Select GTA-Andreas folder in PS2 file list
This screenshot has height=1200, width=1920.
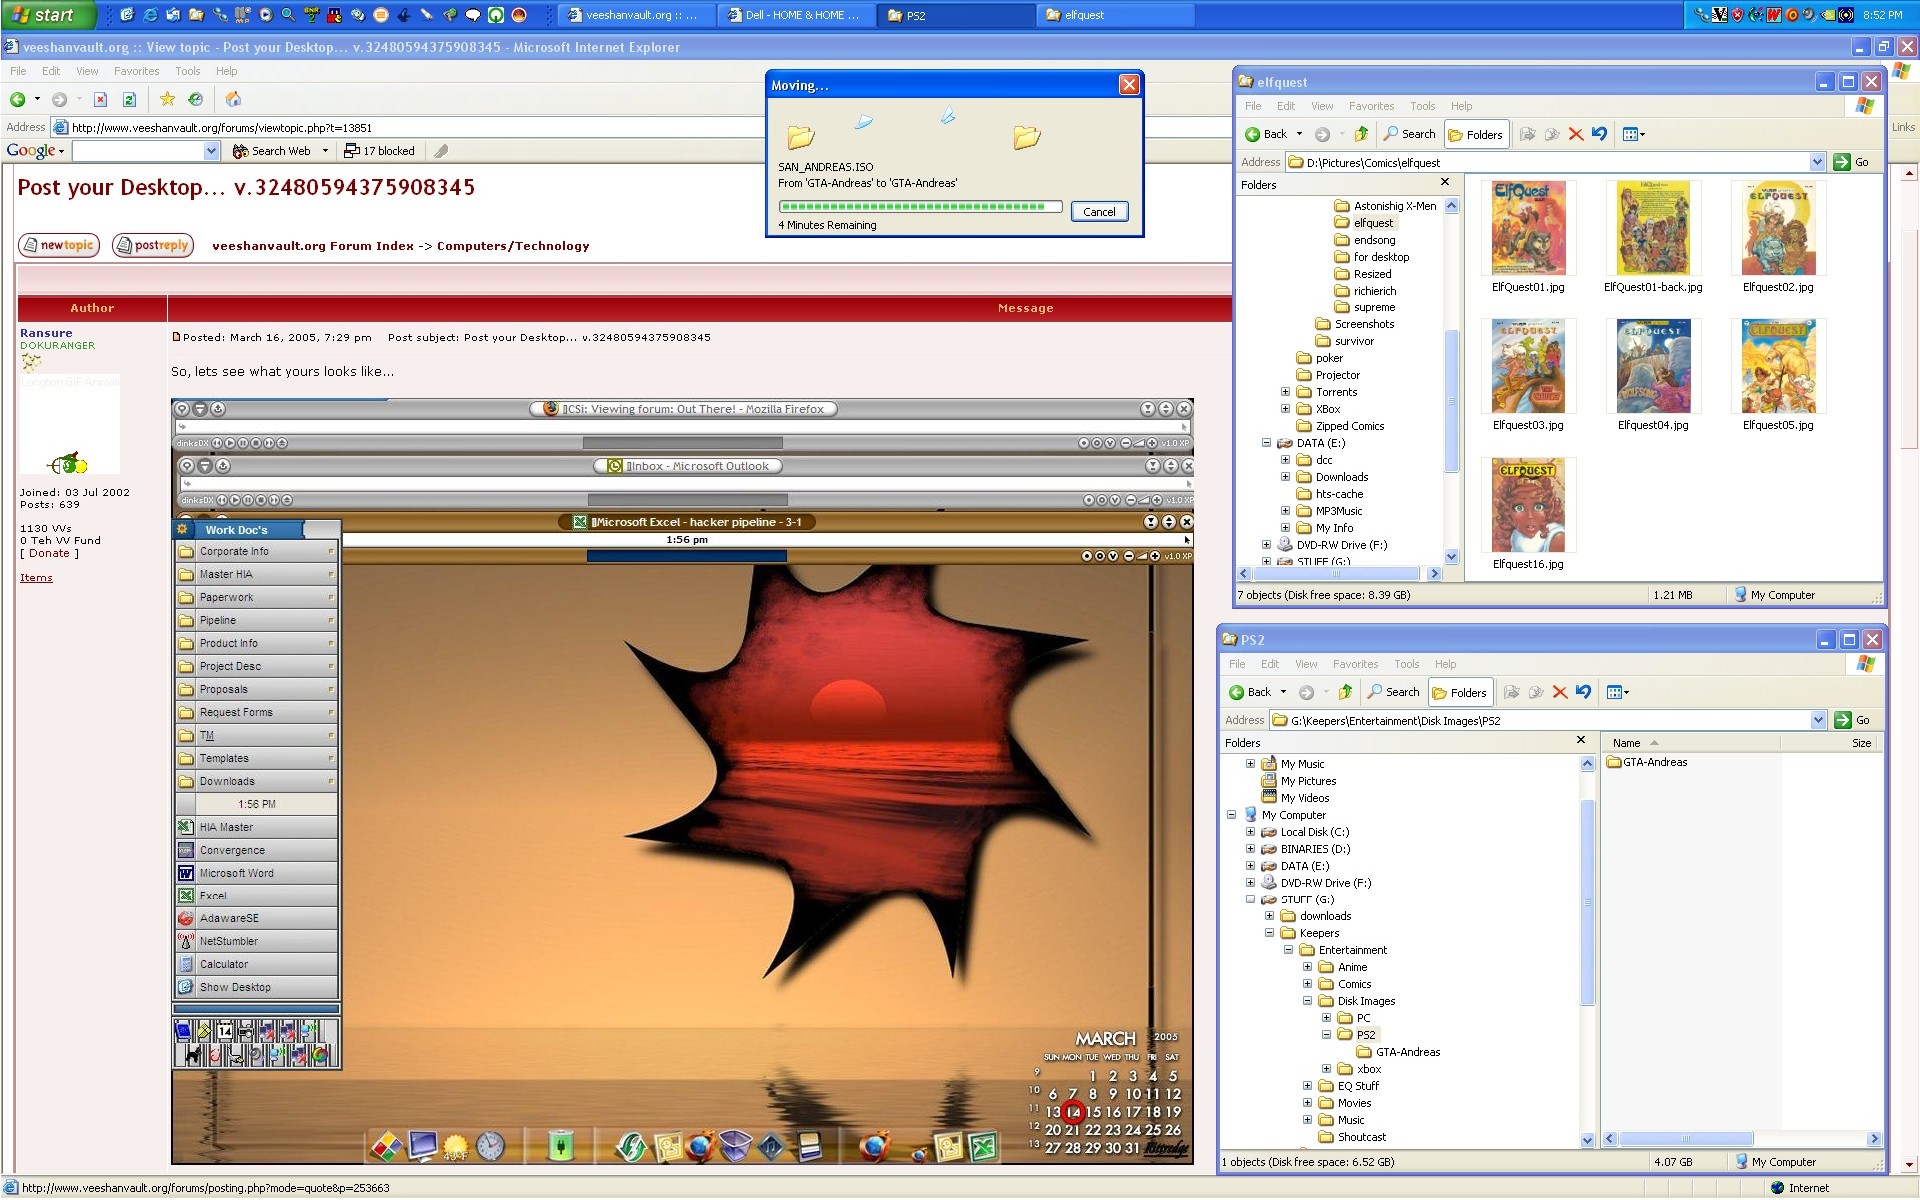tap(1646, 762)
